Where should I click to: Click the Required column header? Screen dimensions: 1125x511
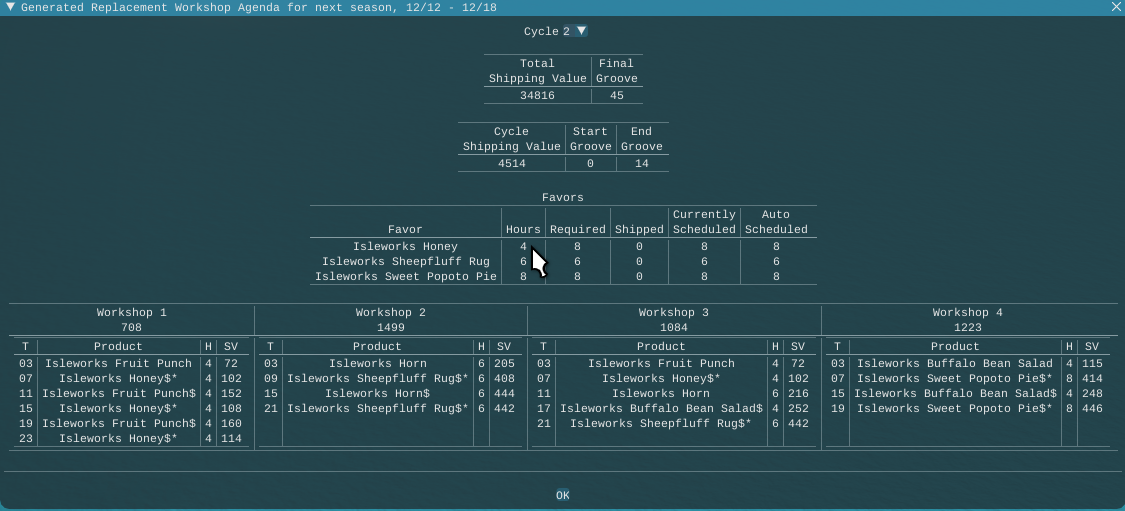(578, 230)
